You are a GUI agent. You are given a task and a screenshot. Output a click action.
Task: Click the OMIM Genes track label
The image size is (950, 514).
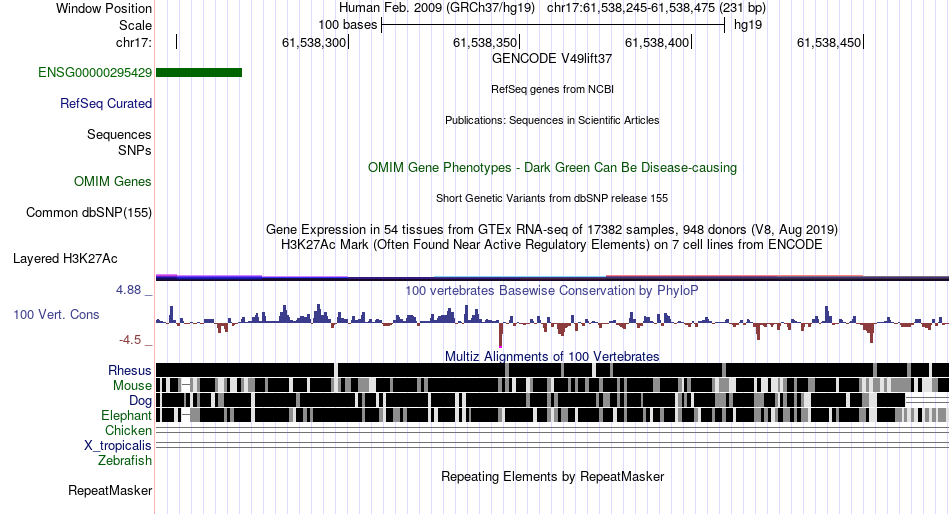113,181
